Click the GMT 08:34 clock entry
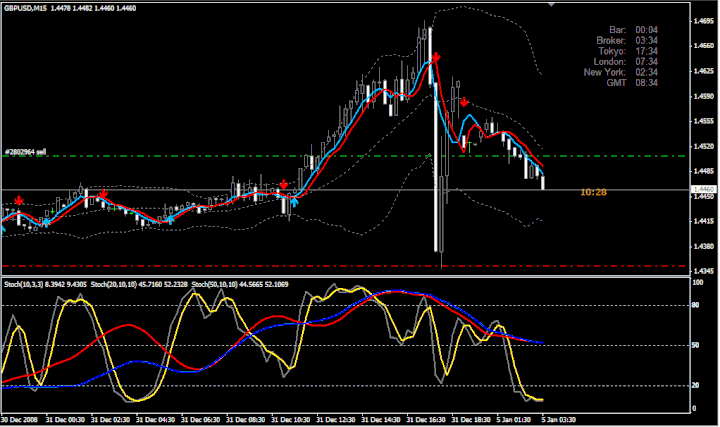The width and height of the screenshot is (720, 427). point(632,83)
